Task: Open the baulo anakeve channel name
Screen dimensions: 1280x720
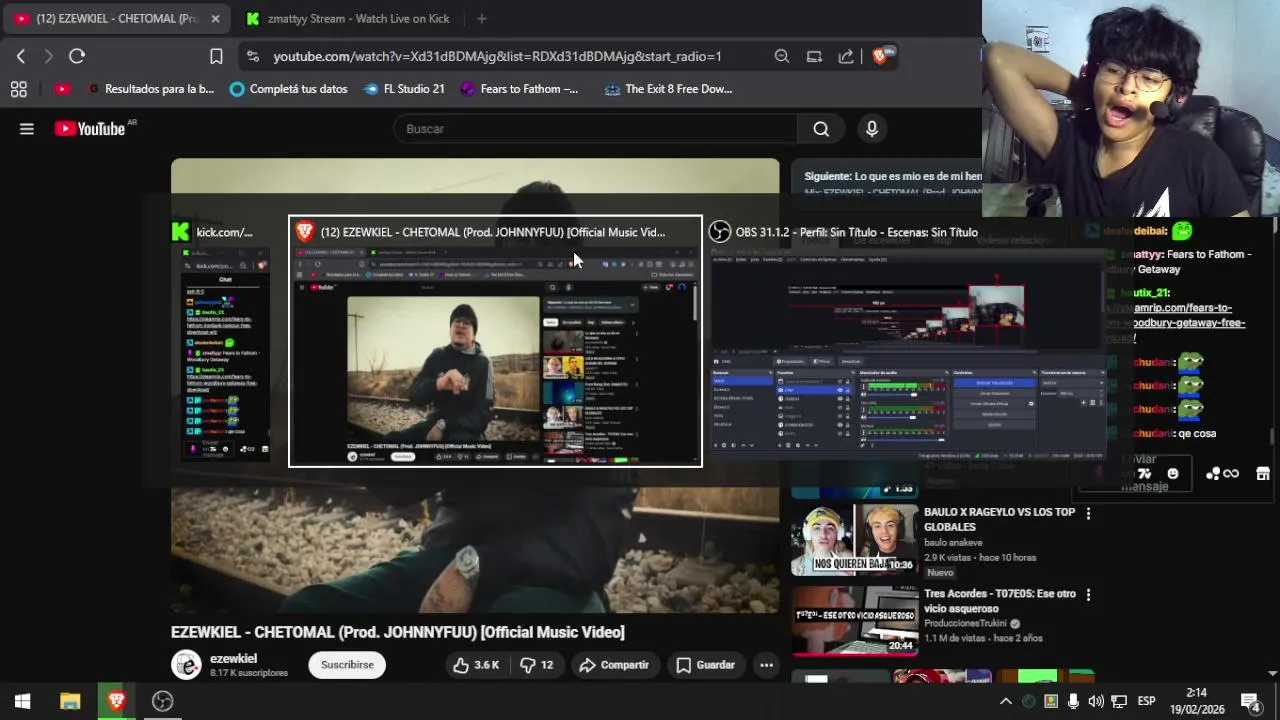Action: pos(953,543)
